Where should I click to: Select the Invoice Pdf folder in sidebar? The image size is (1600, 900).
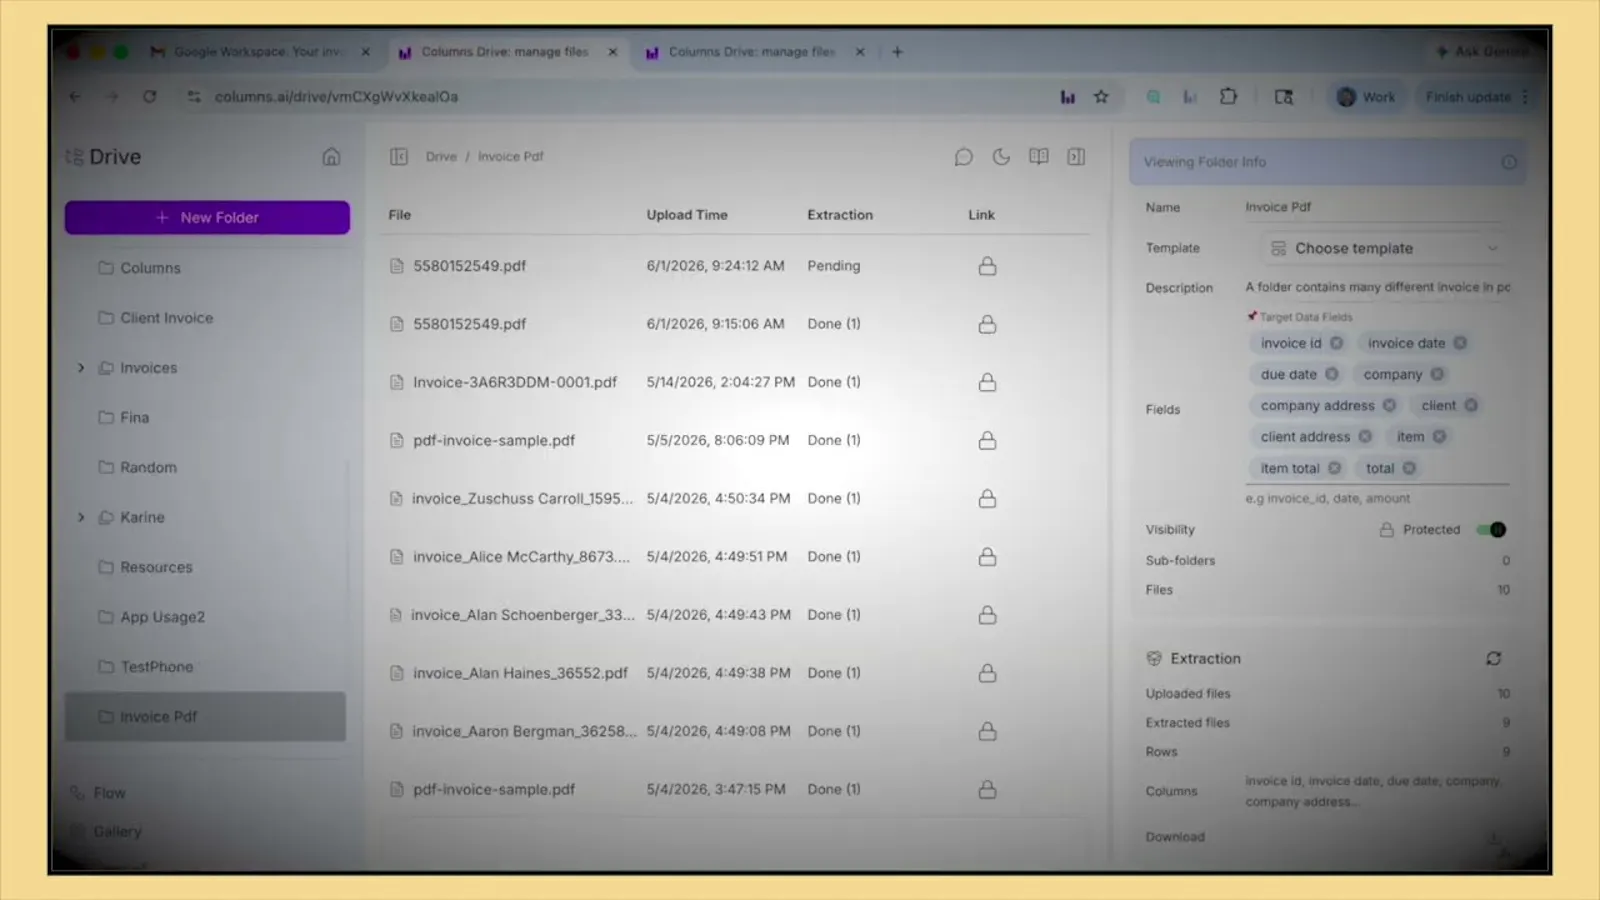pyautogui.click(x=205, y=716)
